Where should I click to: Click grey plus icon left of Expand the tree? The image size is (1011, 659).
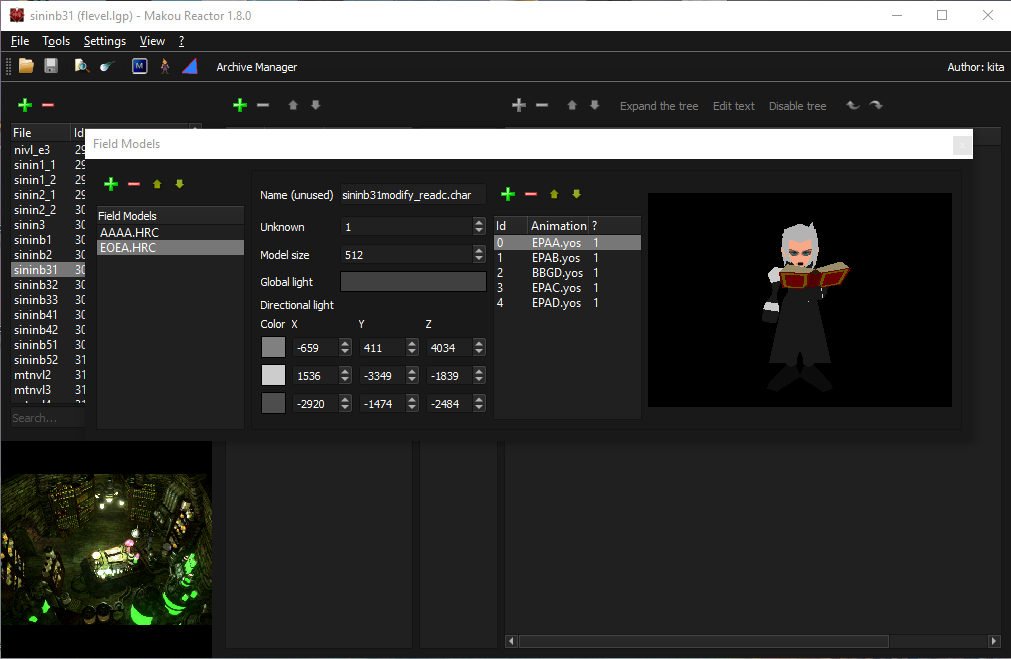[x=519, y=104]
